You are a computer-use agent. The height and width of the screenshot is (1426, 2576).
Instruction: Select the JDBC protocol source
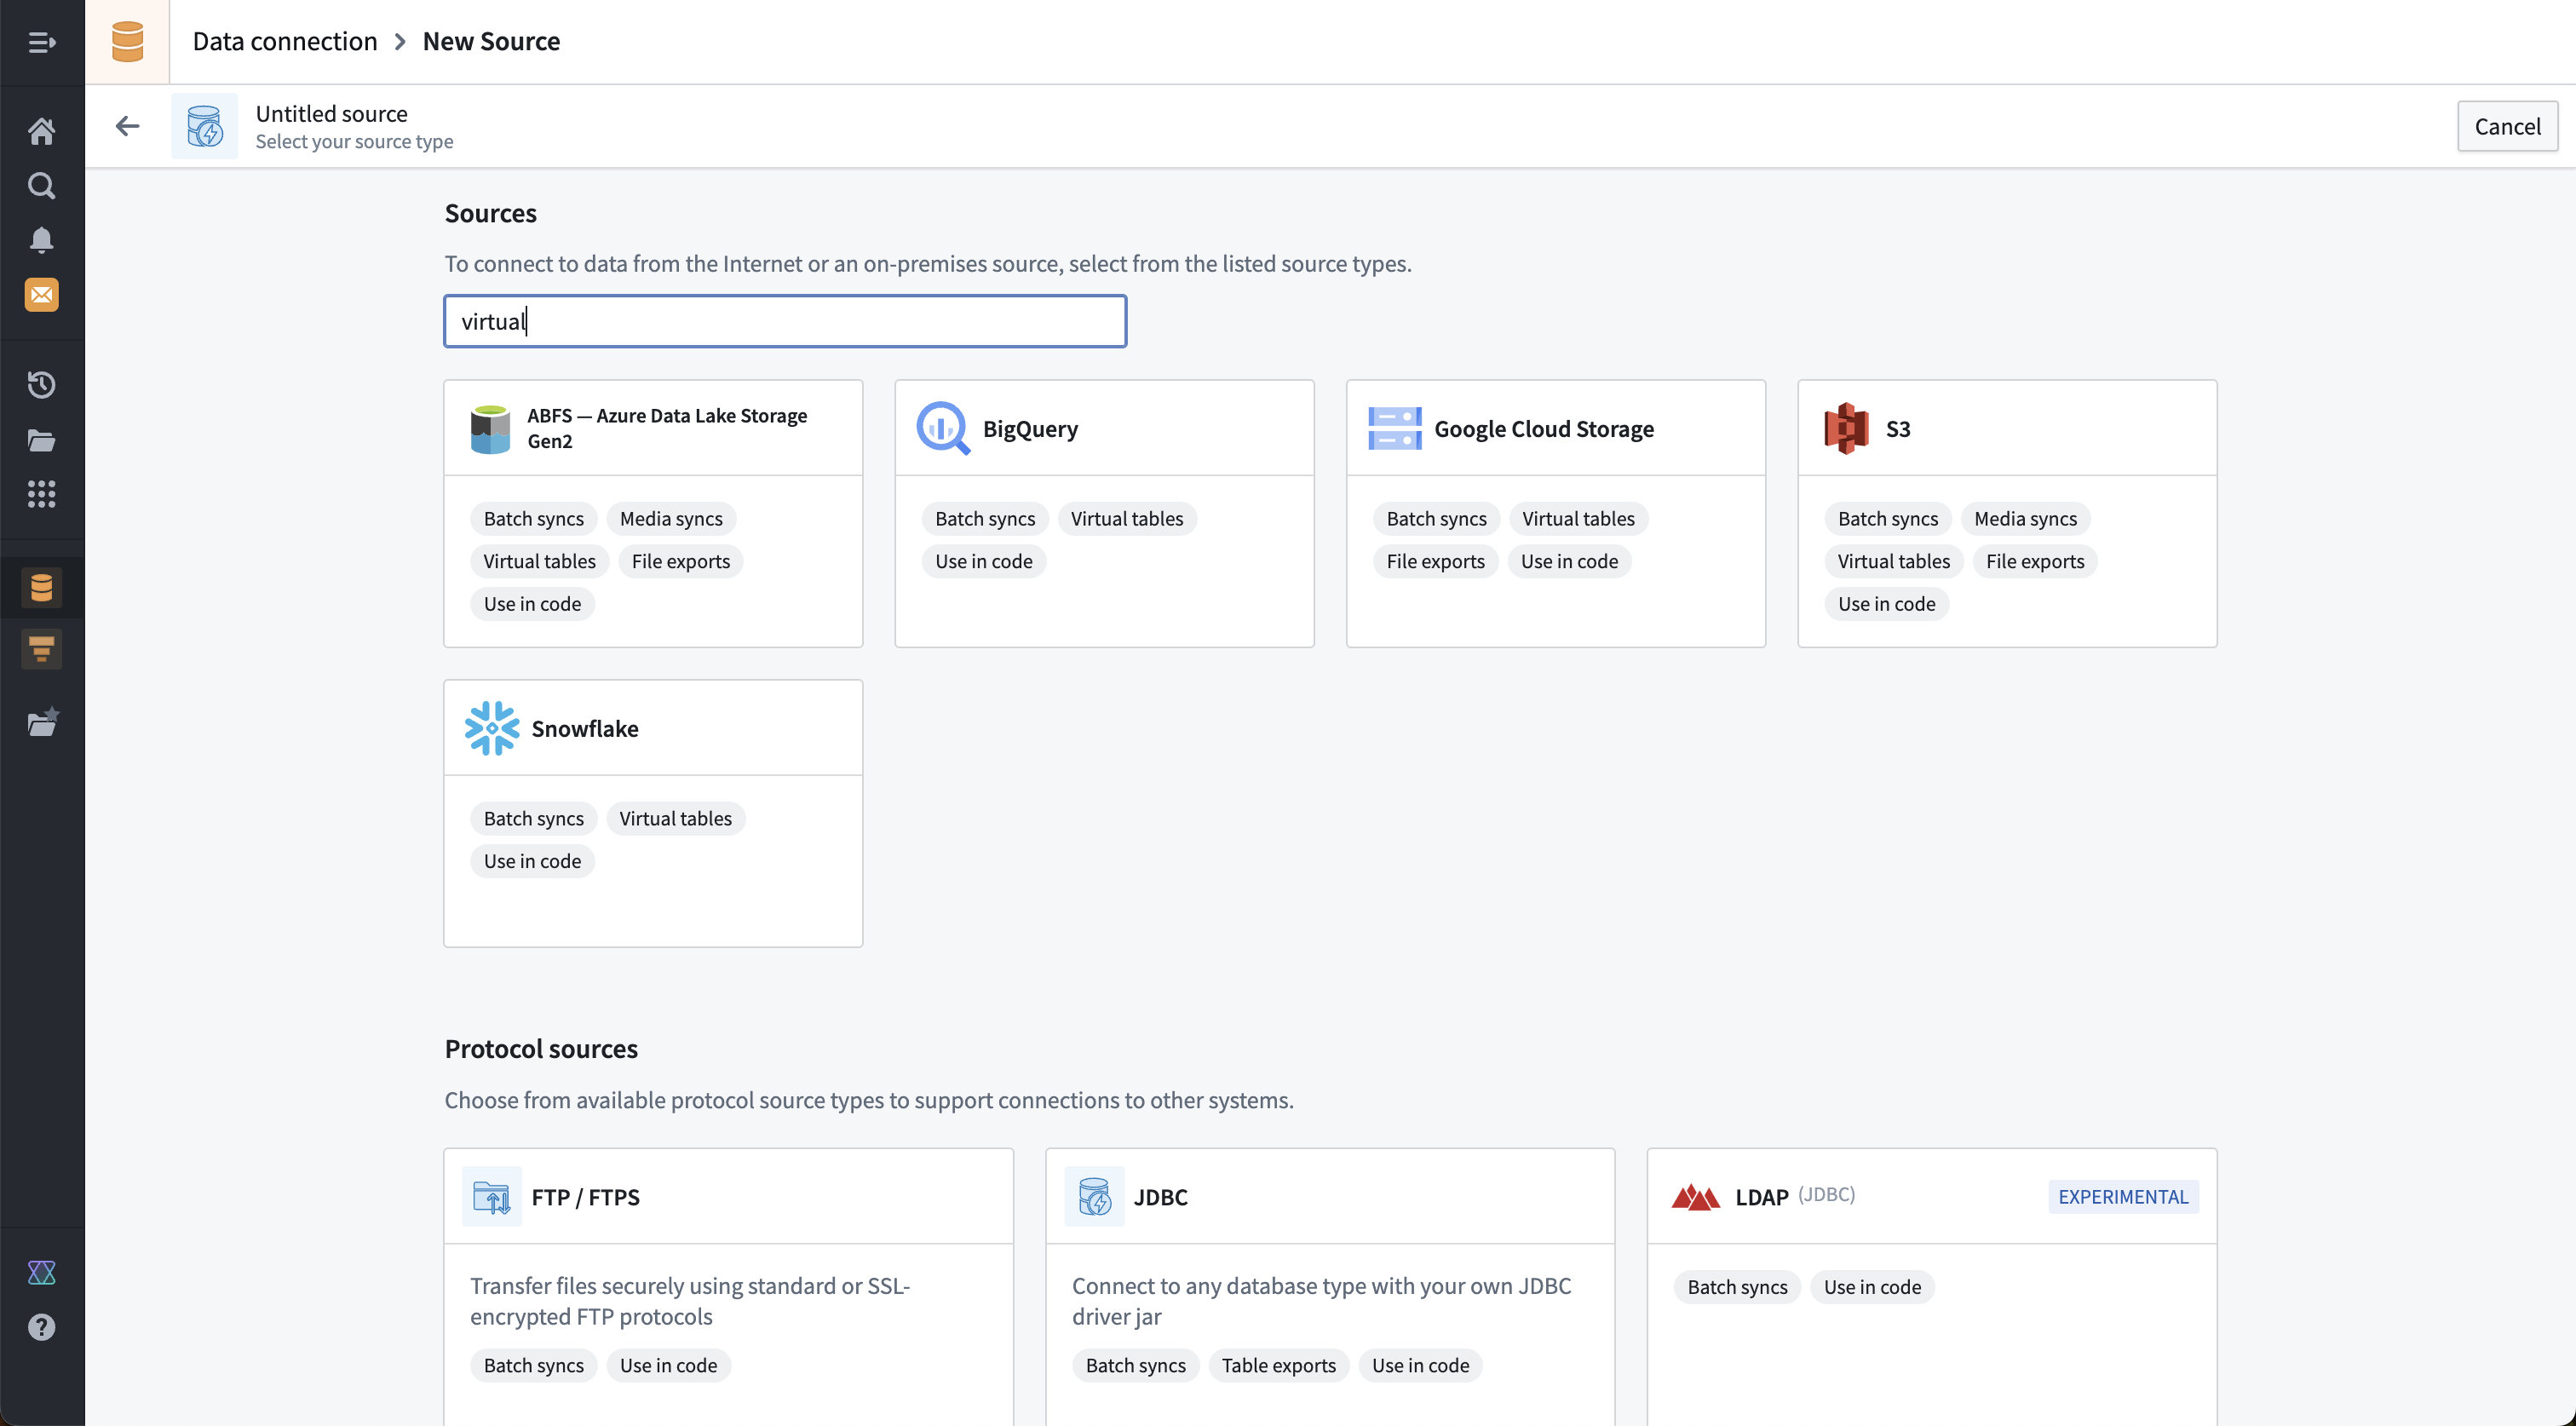pos(1330,1286)
